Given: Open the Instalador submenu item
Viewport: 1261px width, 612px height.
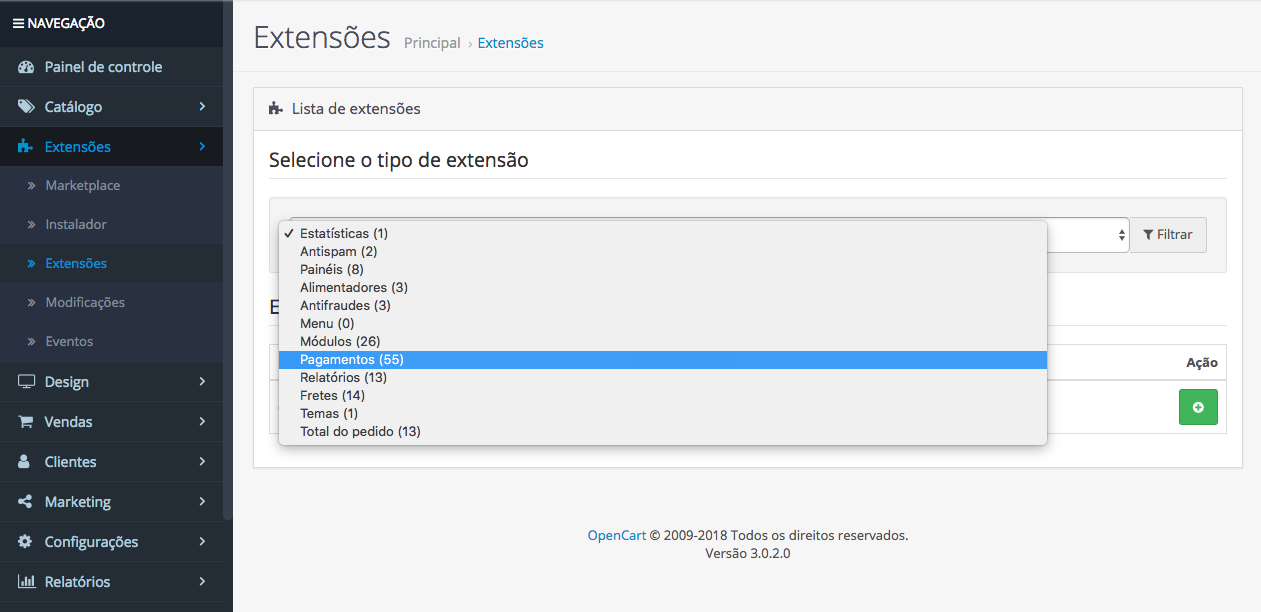Looking at the screenshot, I should pyautogui.click(x=76, y=225).
